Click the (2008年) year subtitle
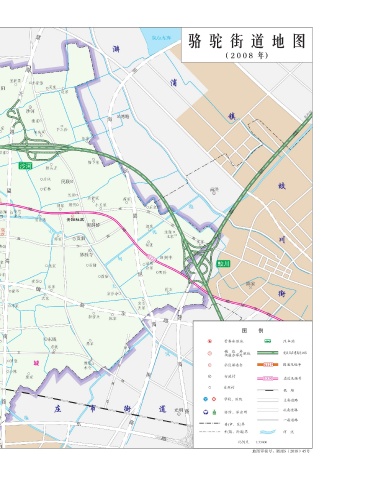Screen dimensions: 389x480 pos(247,55)
